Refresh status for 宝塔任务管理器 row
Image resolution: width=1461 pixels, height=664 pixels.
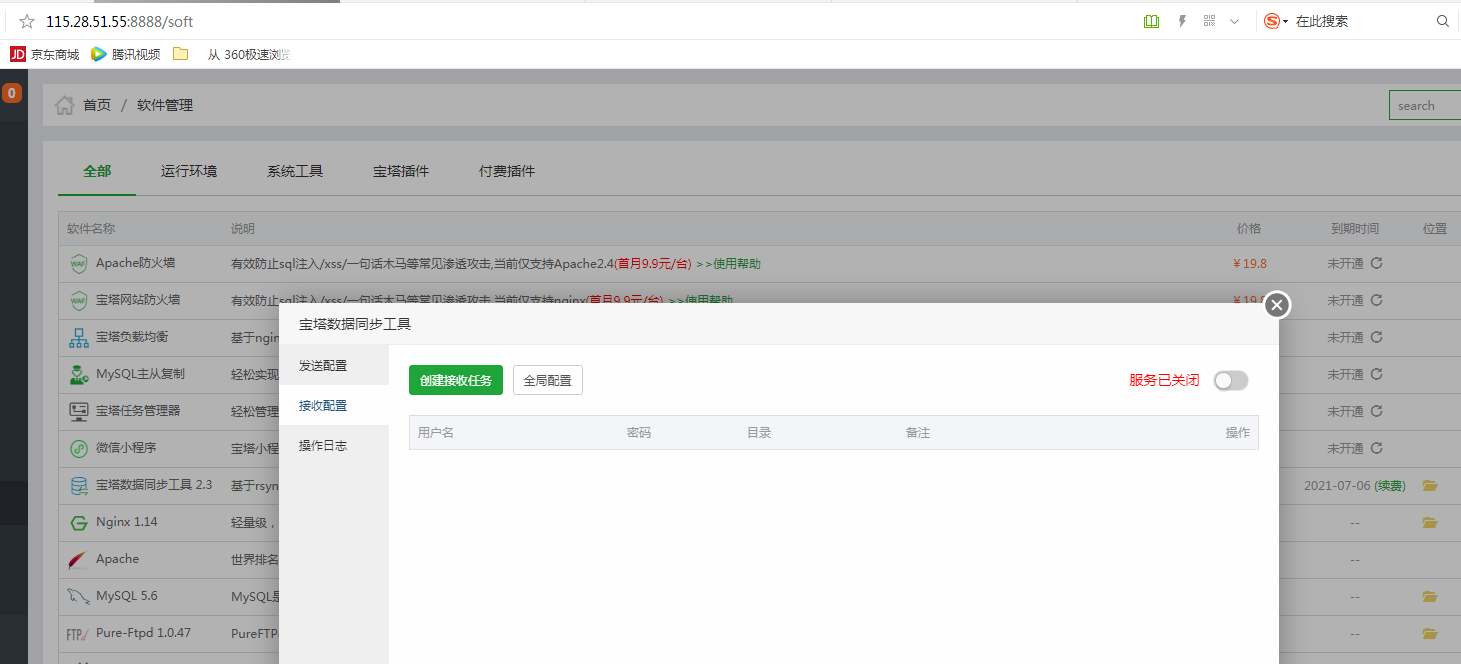click(x=1376, y=411)
